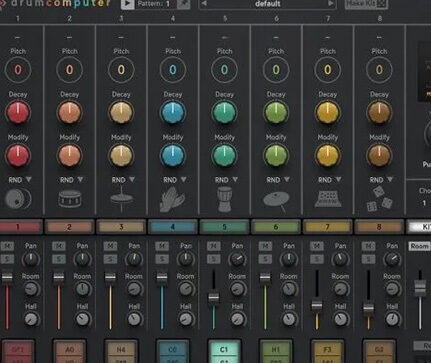Solo channel 1 with the S button
Screen dimensions: 431x363
(7, 259)
